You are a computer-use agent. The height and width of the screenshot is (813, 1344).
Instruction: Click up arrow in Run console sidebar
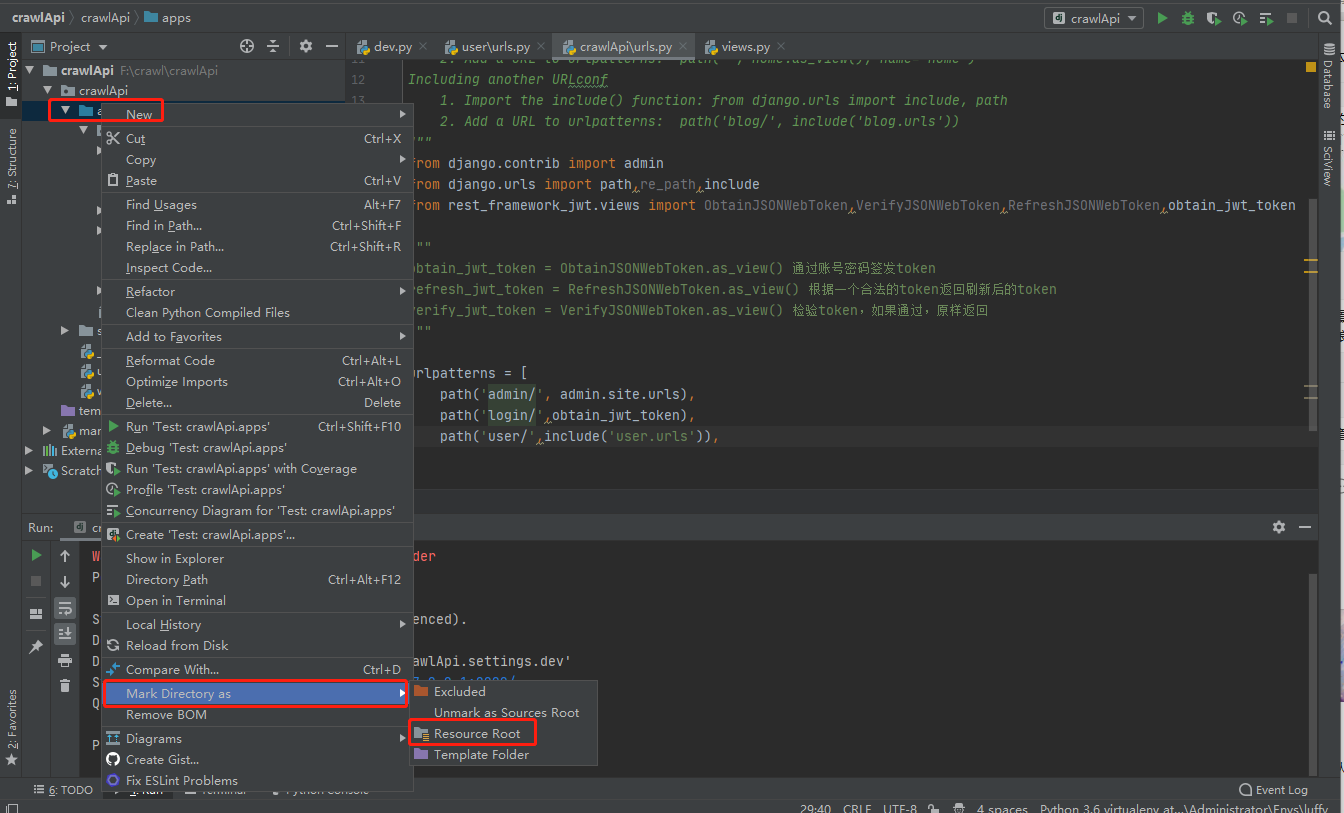point(65,555)
